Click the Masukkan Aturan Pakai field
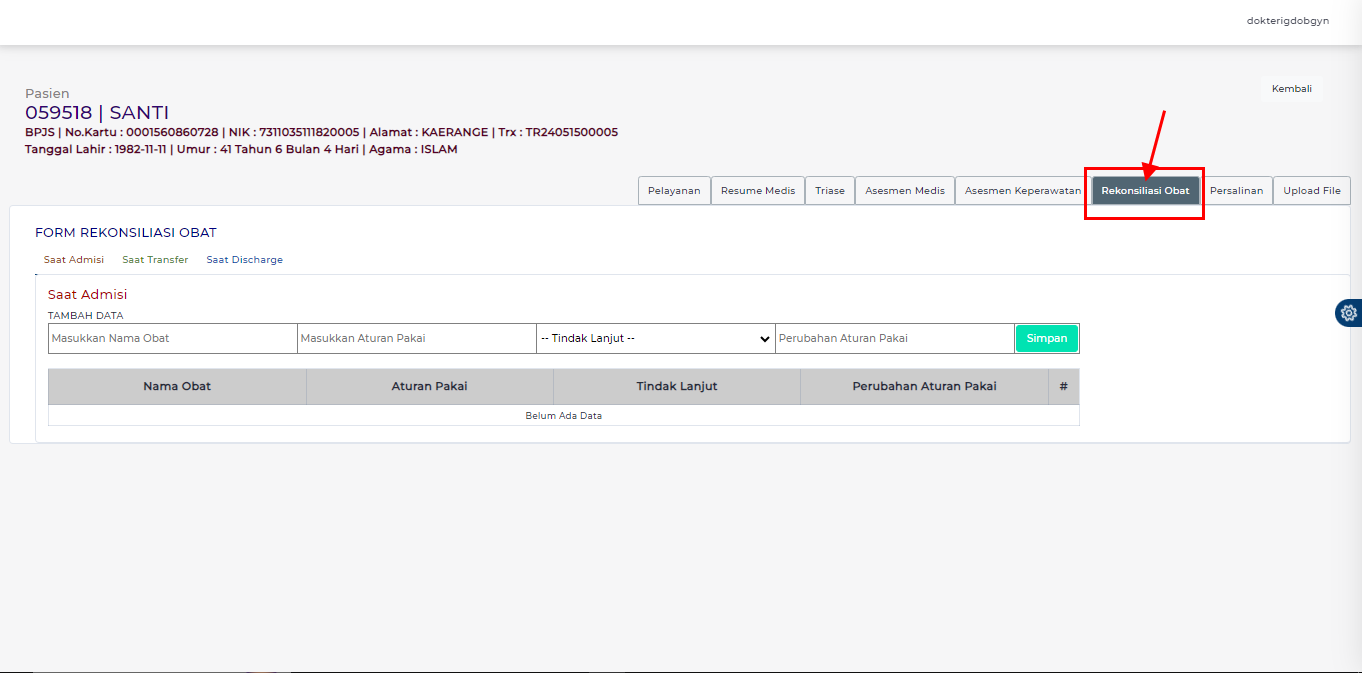 [x=416, y=338]
